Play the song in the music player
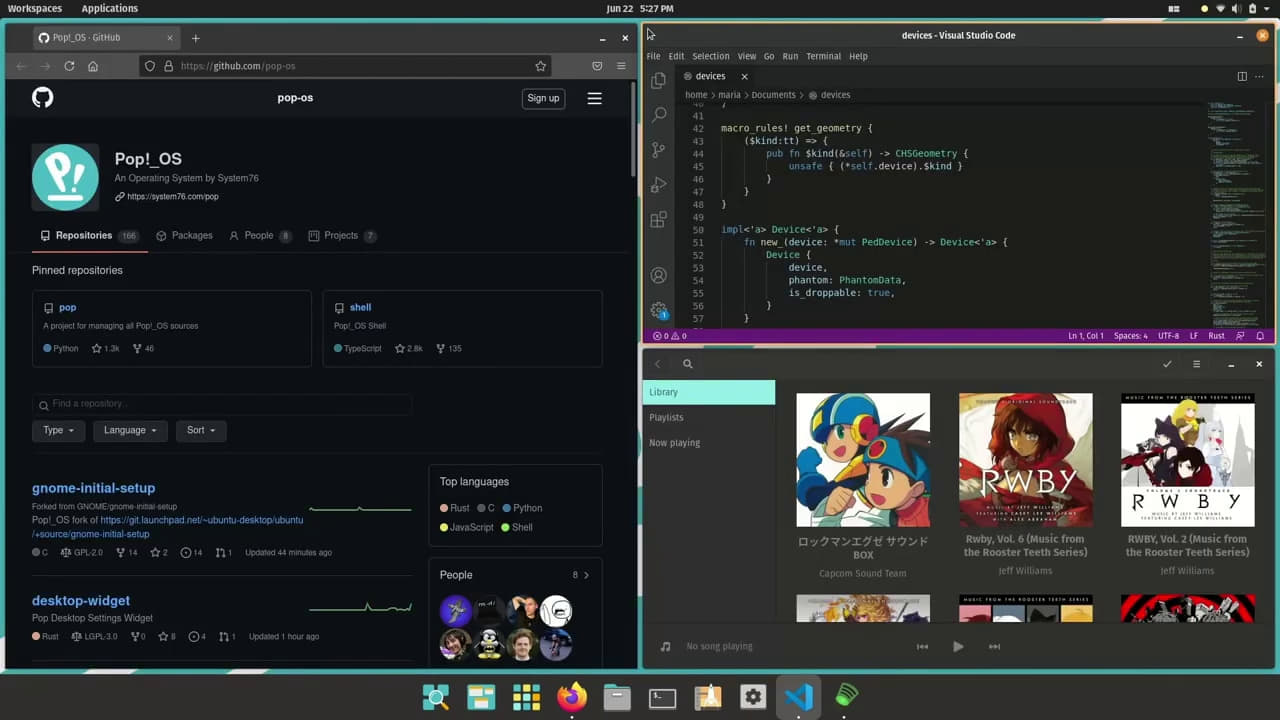 958,646
